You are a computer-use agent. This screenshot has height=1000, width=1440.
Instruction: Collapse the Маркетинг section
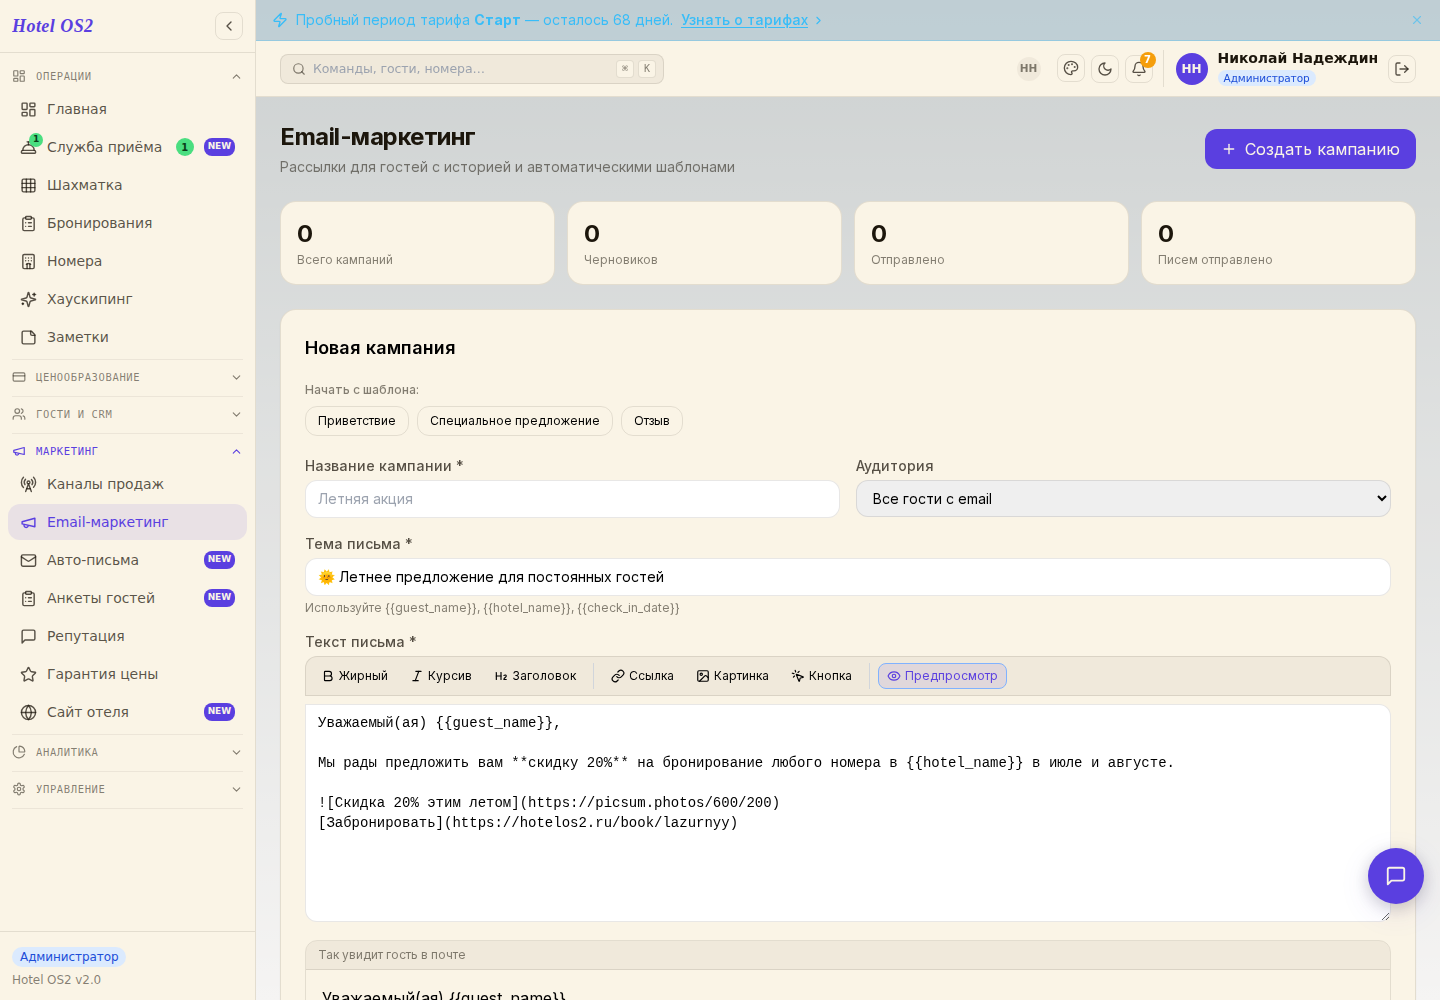127,451
